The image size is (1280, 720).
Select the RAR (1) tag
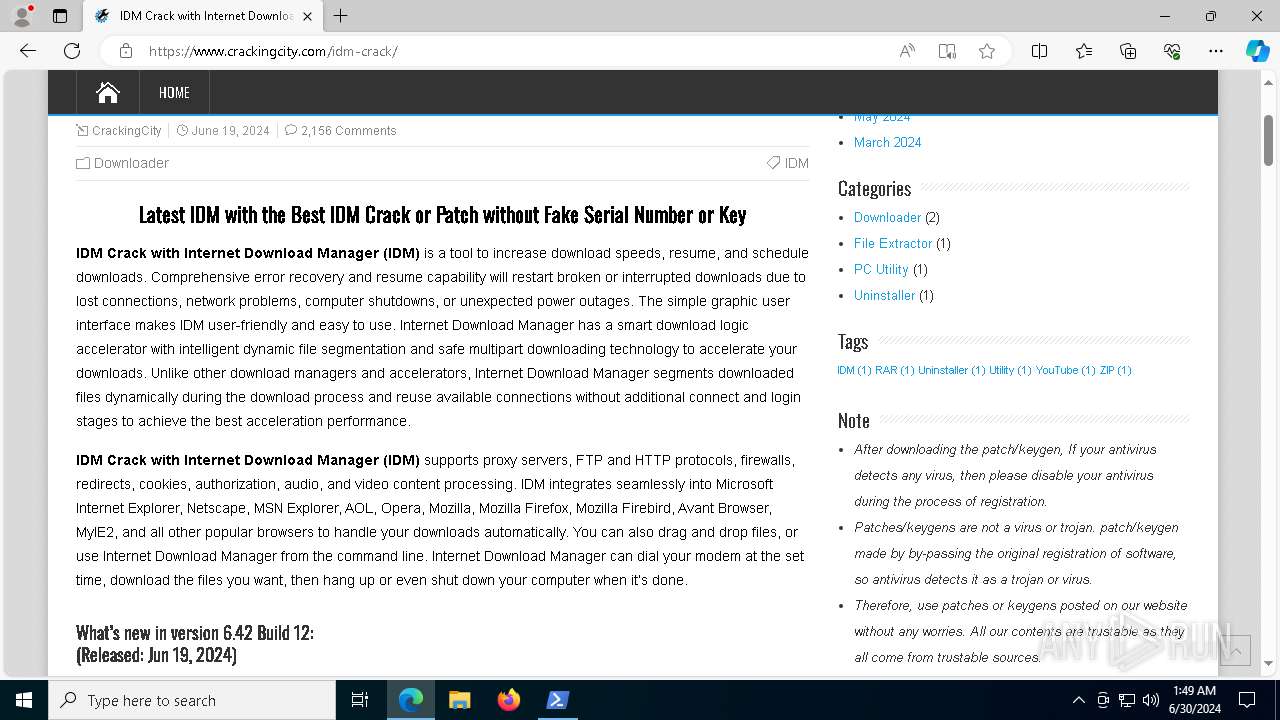pos(894,370)
